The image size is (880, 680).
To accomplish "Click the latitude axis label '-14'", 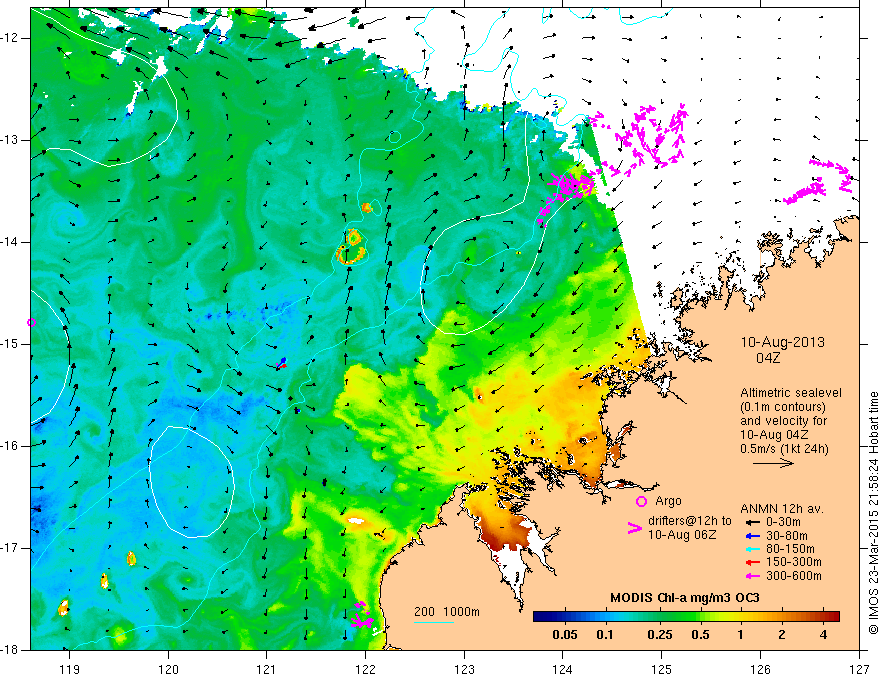I will pos(10,242).
